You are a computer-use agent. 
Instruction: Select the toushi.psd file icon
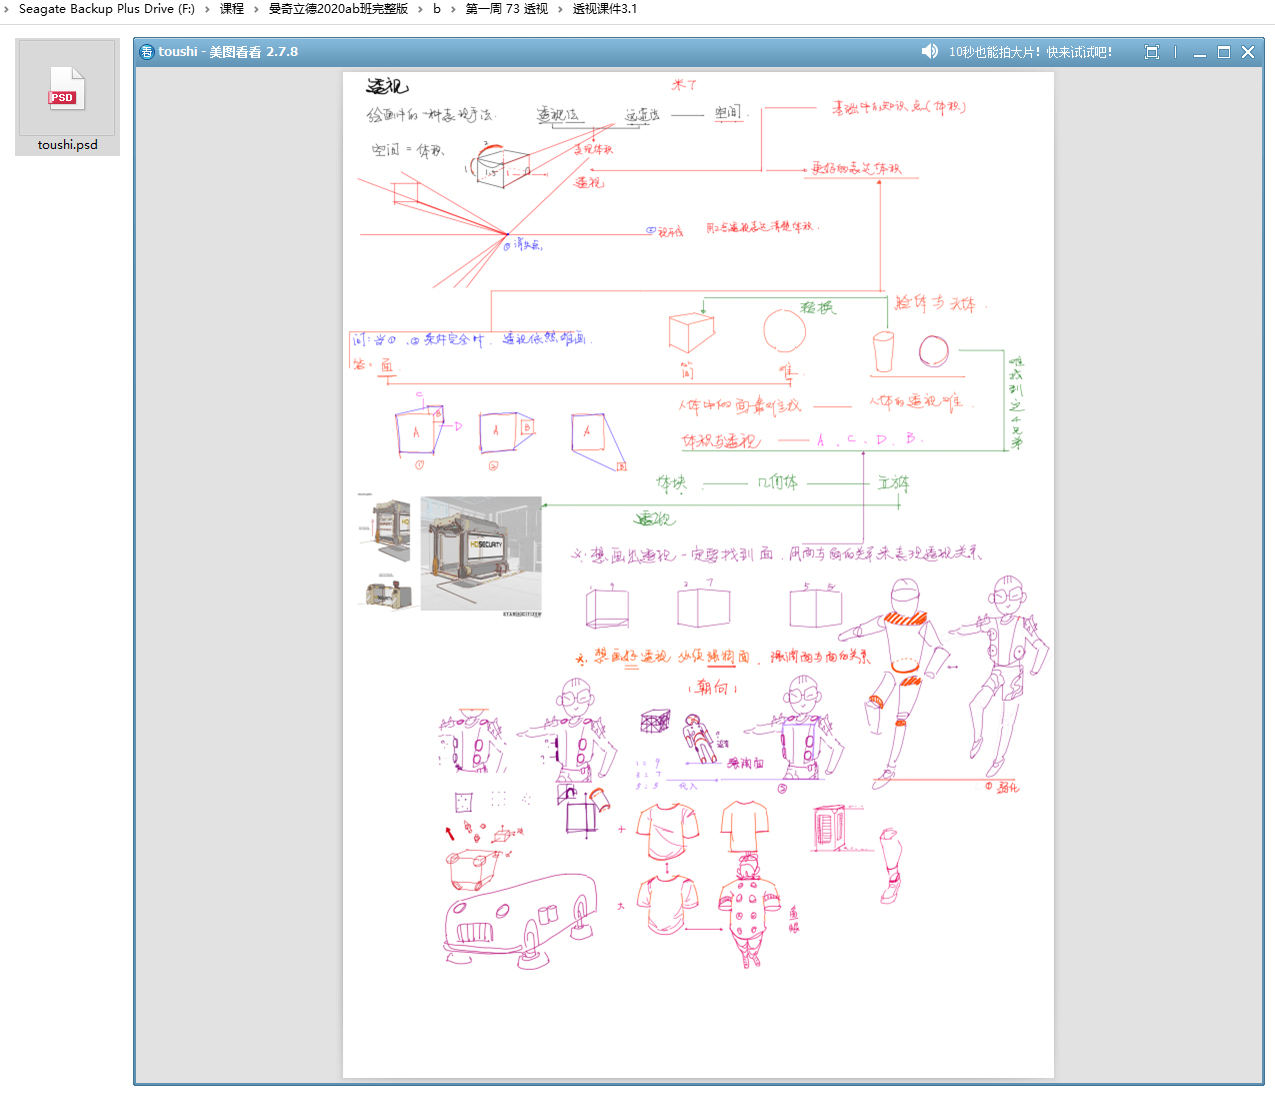67,91
